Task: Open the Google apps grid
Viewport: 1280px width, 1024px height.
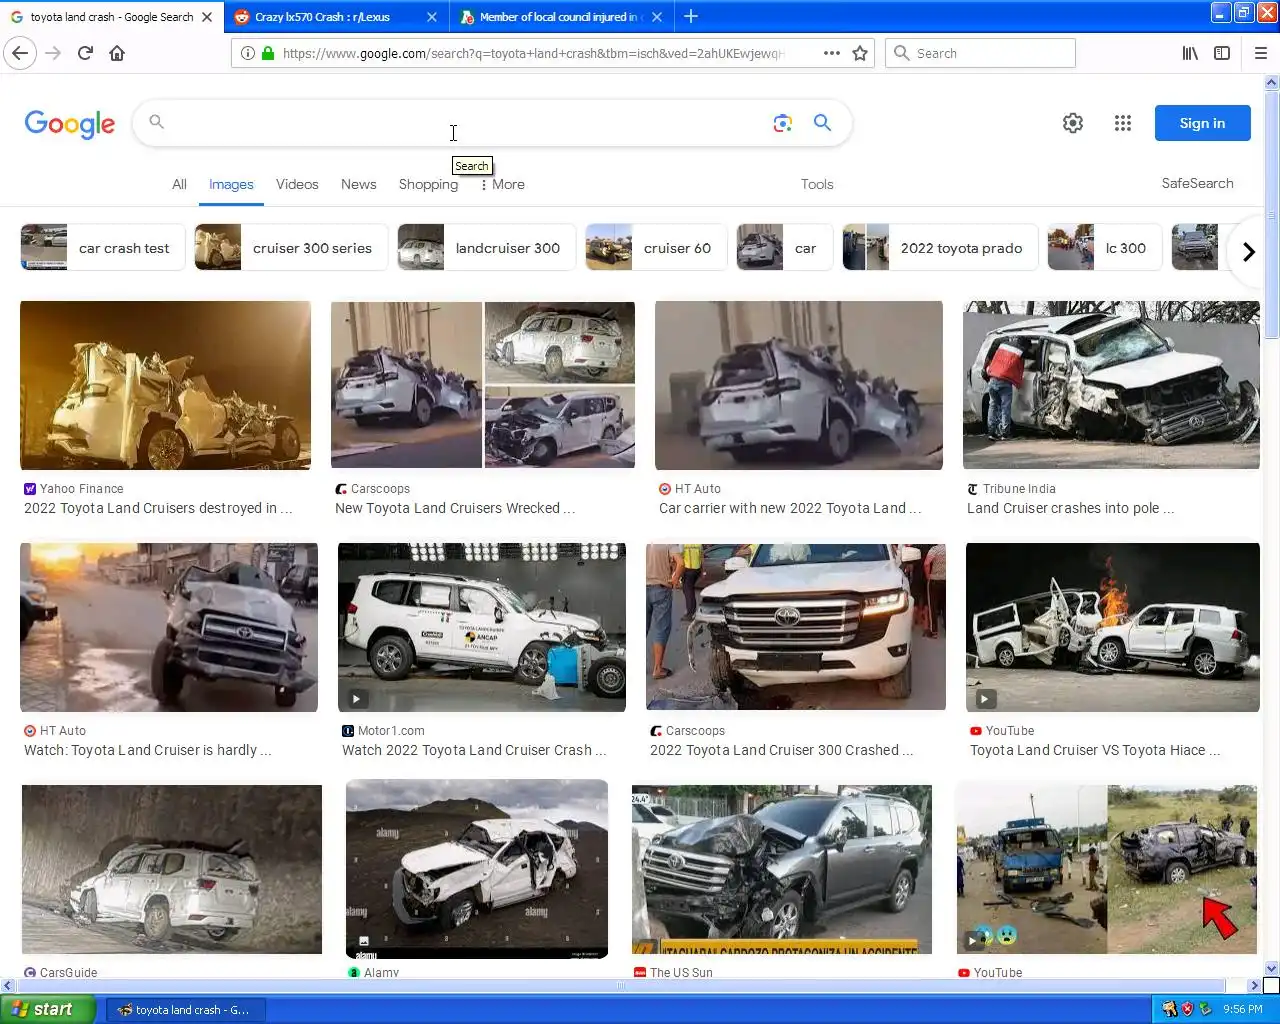Action: click(1123, 123)
